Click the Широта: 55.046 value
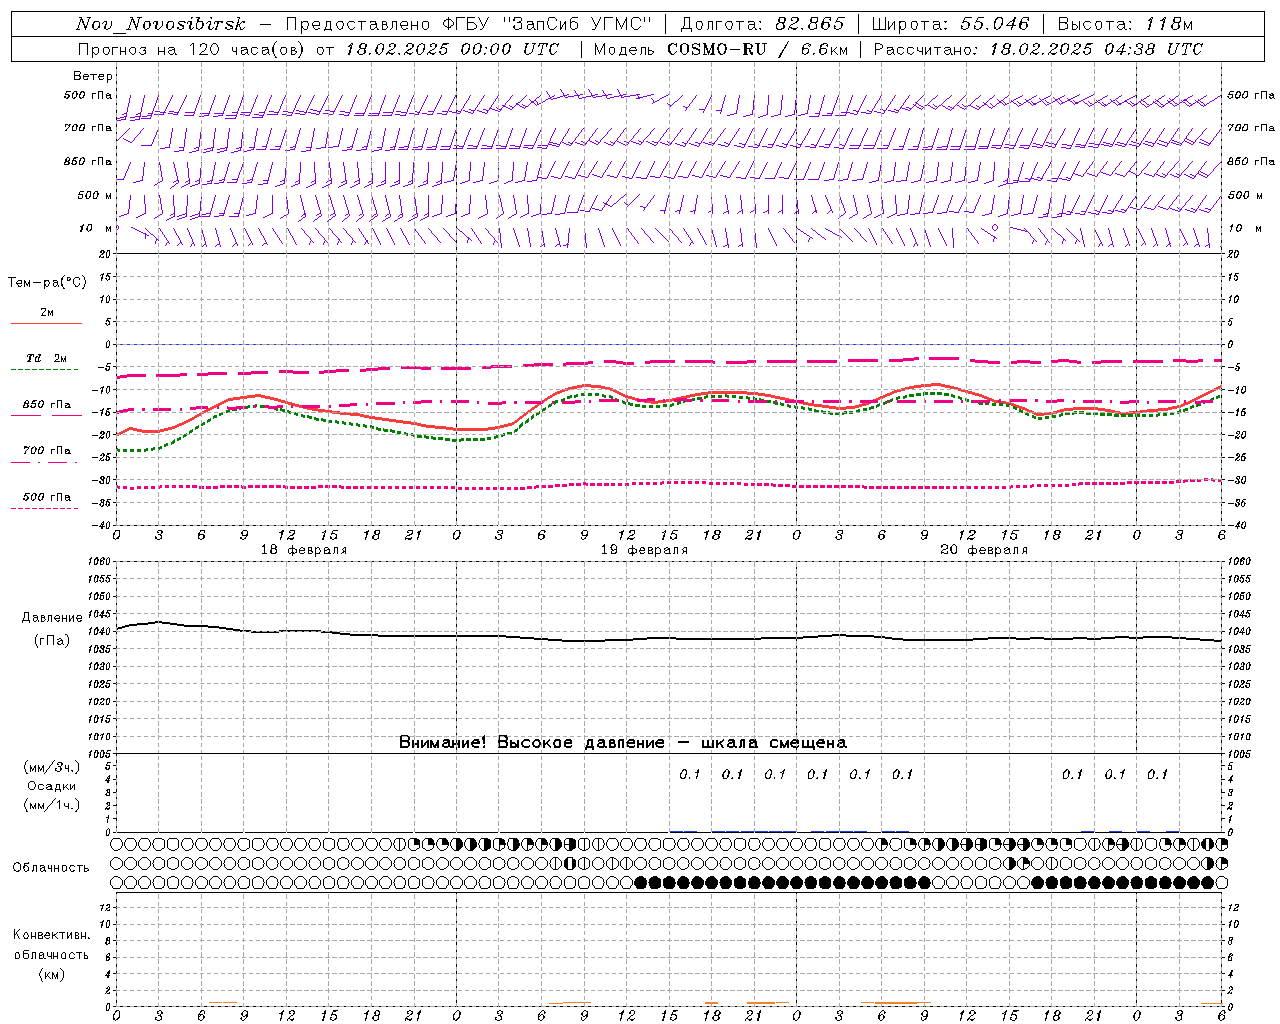This screenshot has width=1280, height=1024. point(950,24)
